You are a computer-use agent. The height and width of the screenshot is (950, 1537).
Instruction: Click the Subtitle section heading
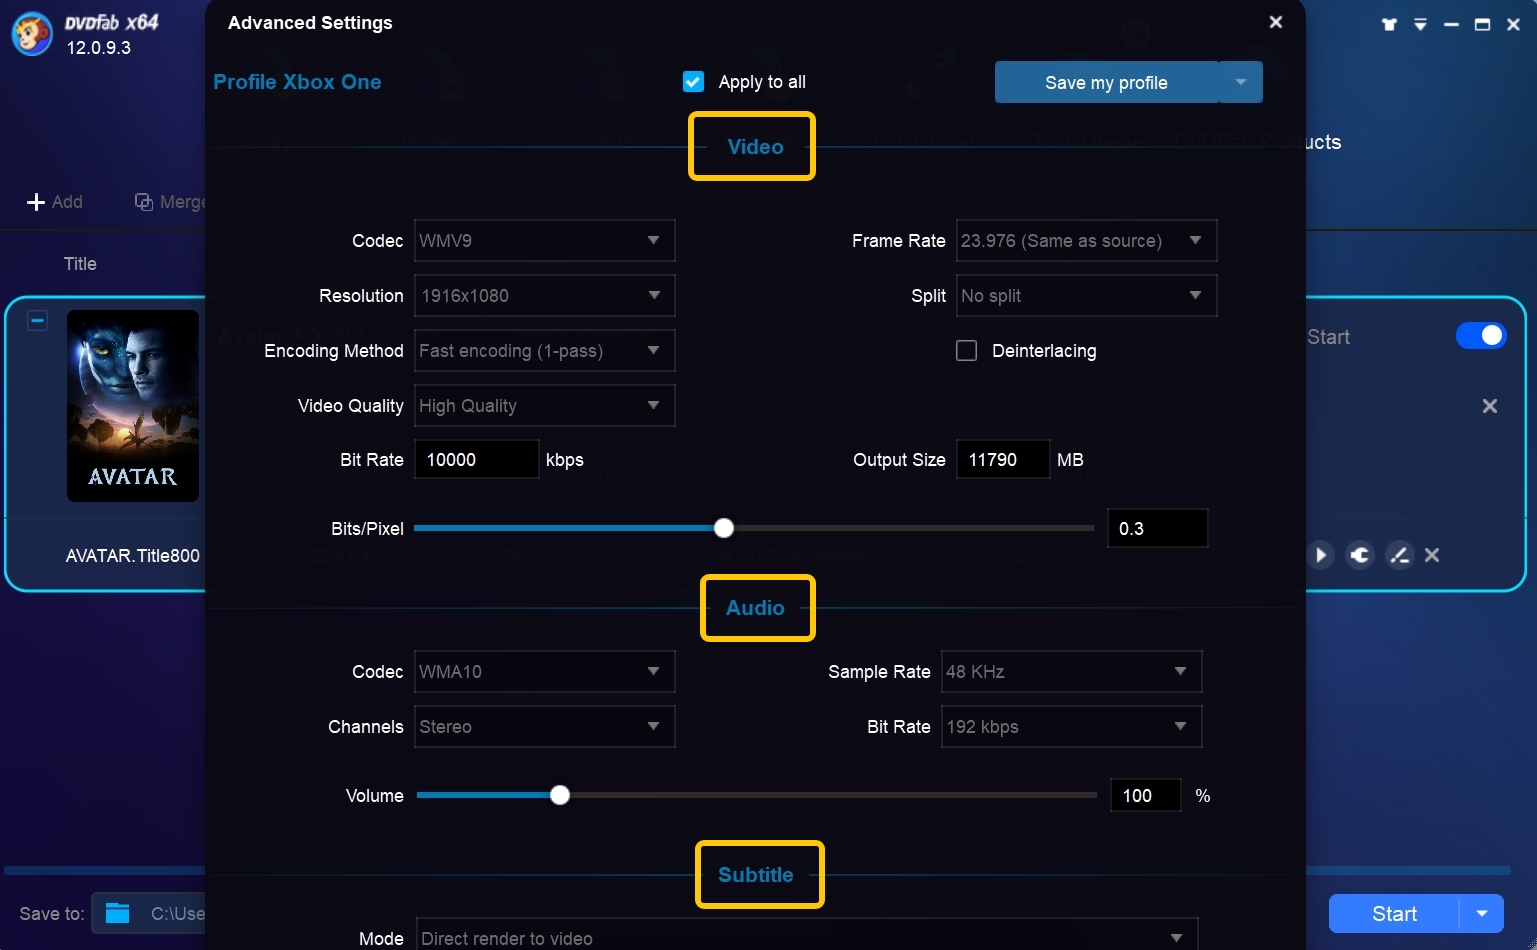[755, 875]
